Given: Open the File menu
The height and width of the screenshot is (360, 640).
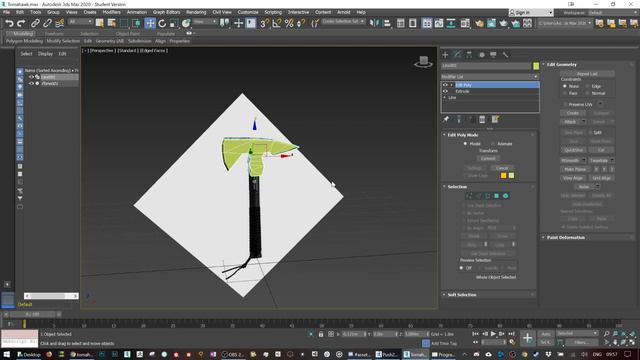Looking at the screenshot, I should pos(7,12).
